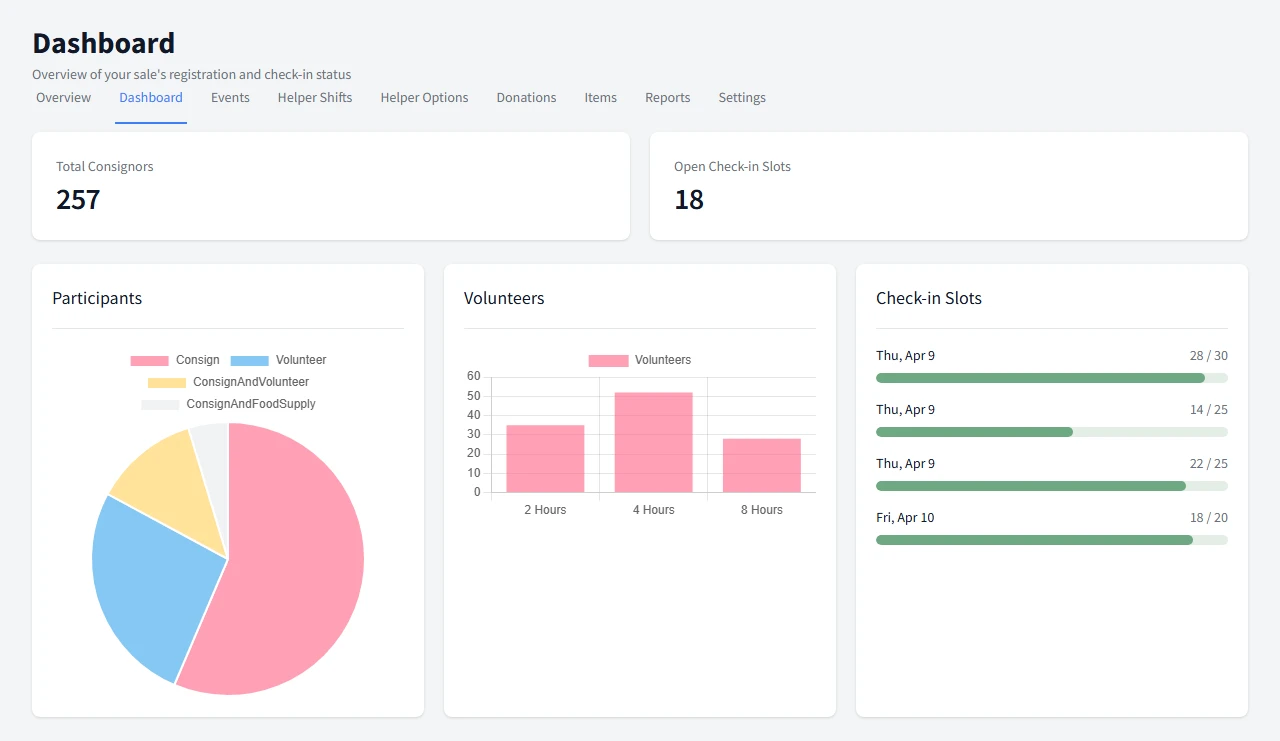
Task: Open the Events tab
Action: click(x=230, y=97)
